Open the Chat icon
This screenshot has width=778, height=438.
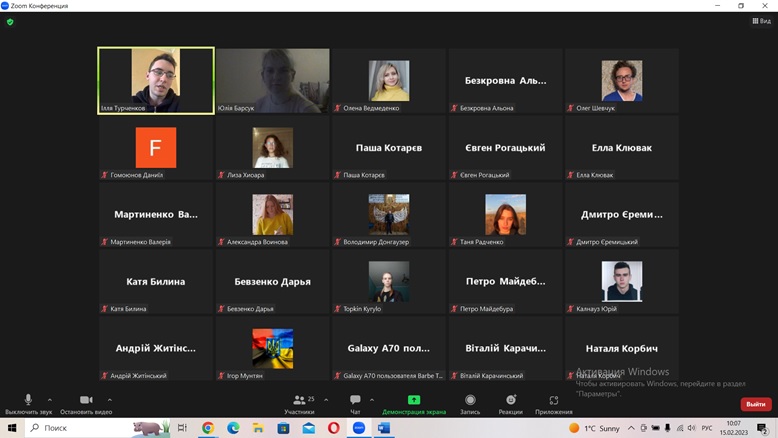click(x=355, y=400)
